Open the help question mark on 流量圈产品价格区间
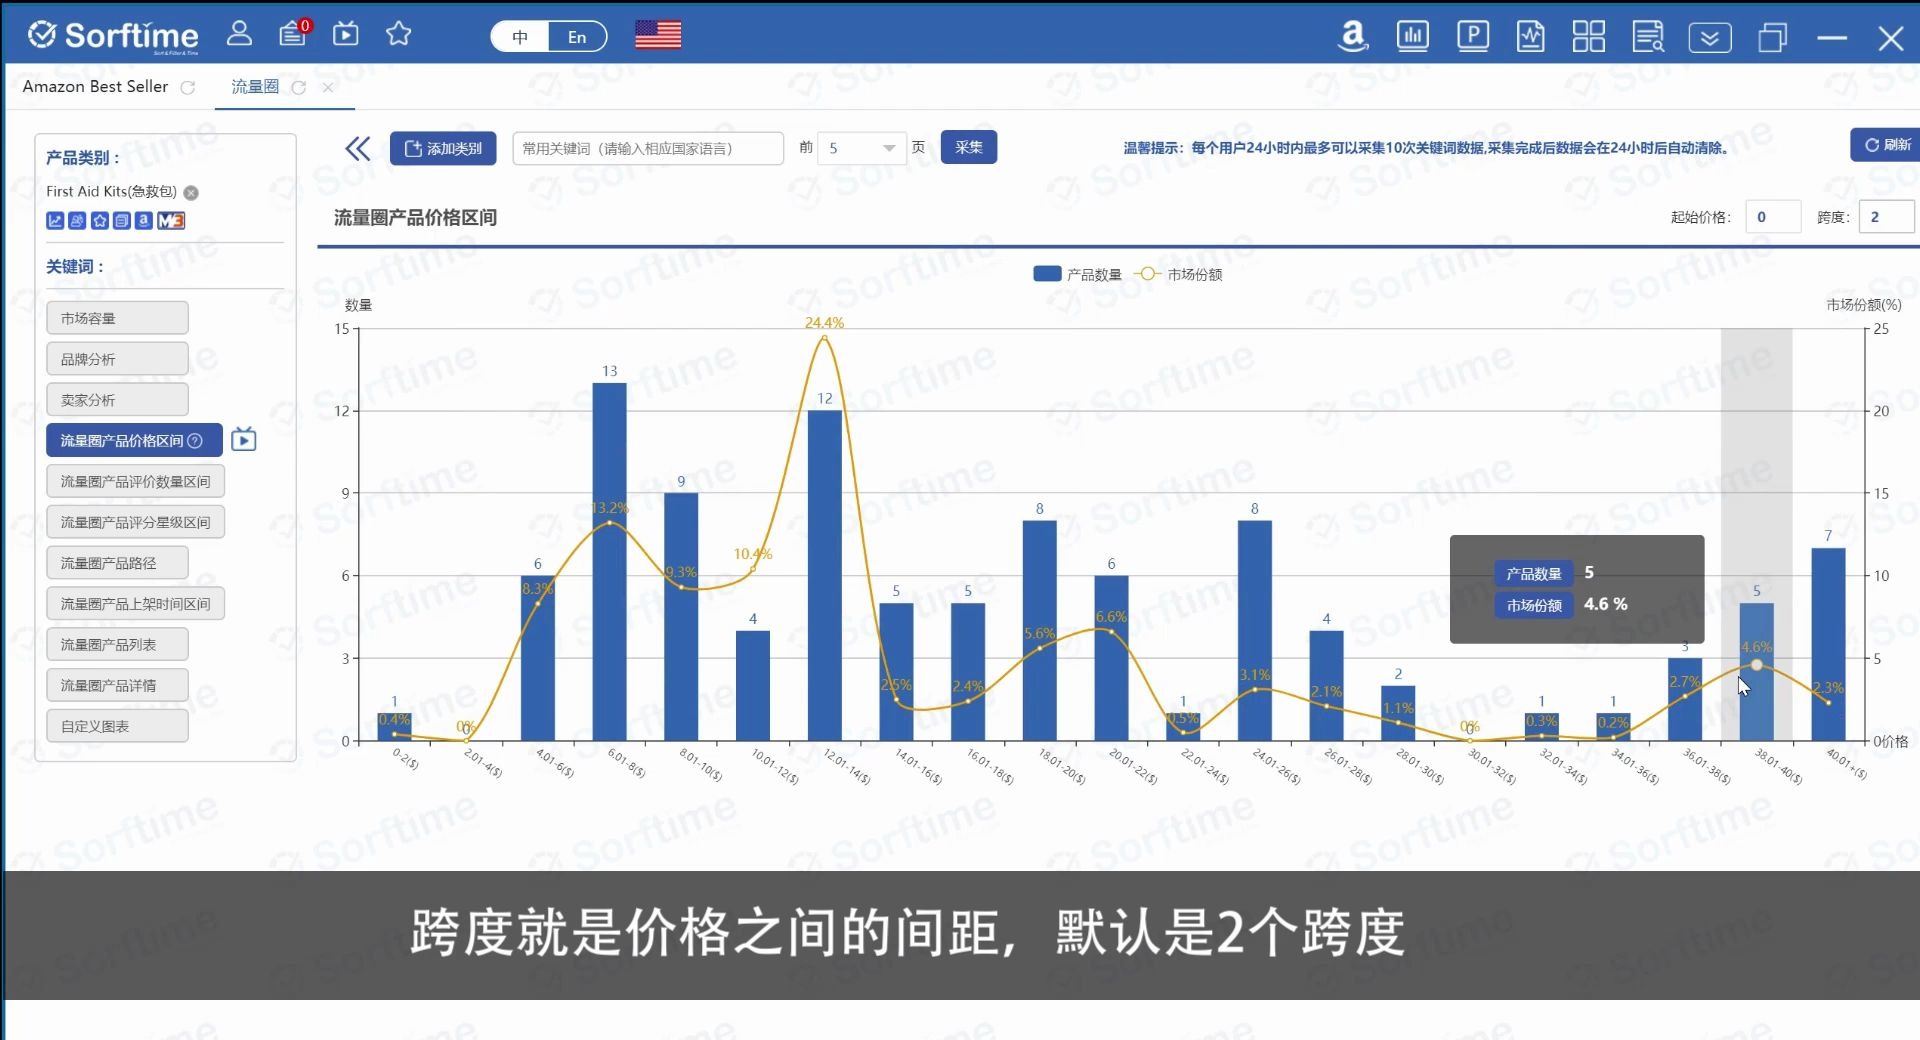 click(x=195, y=441)
